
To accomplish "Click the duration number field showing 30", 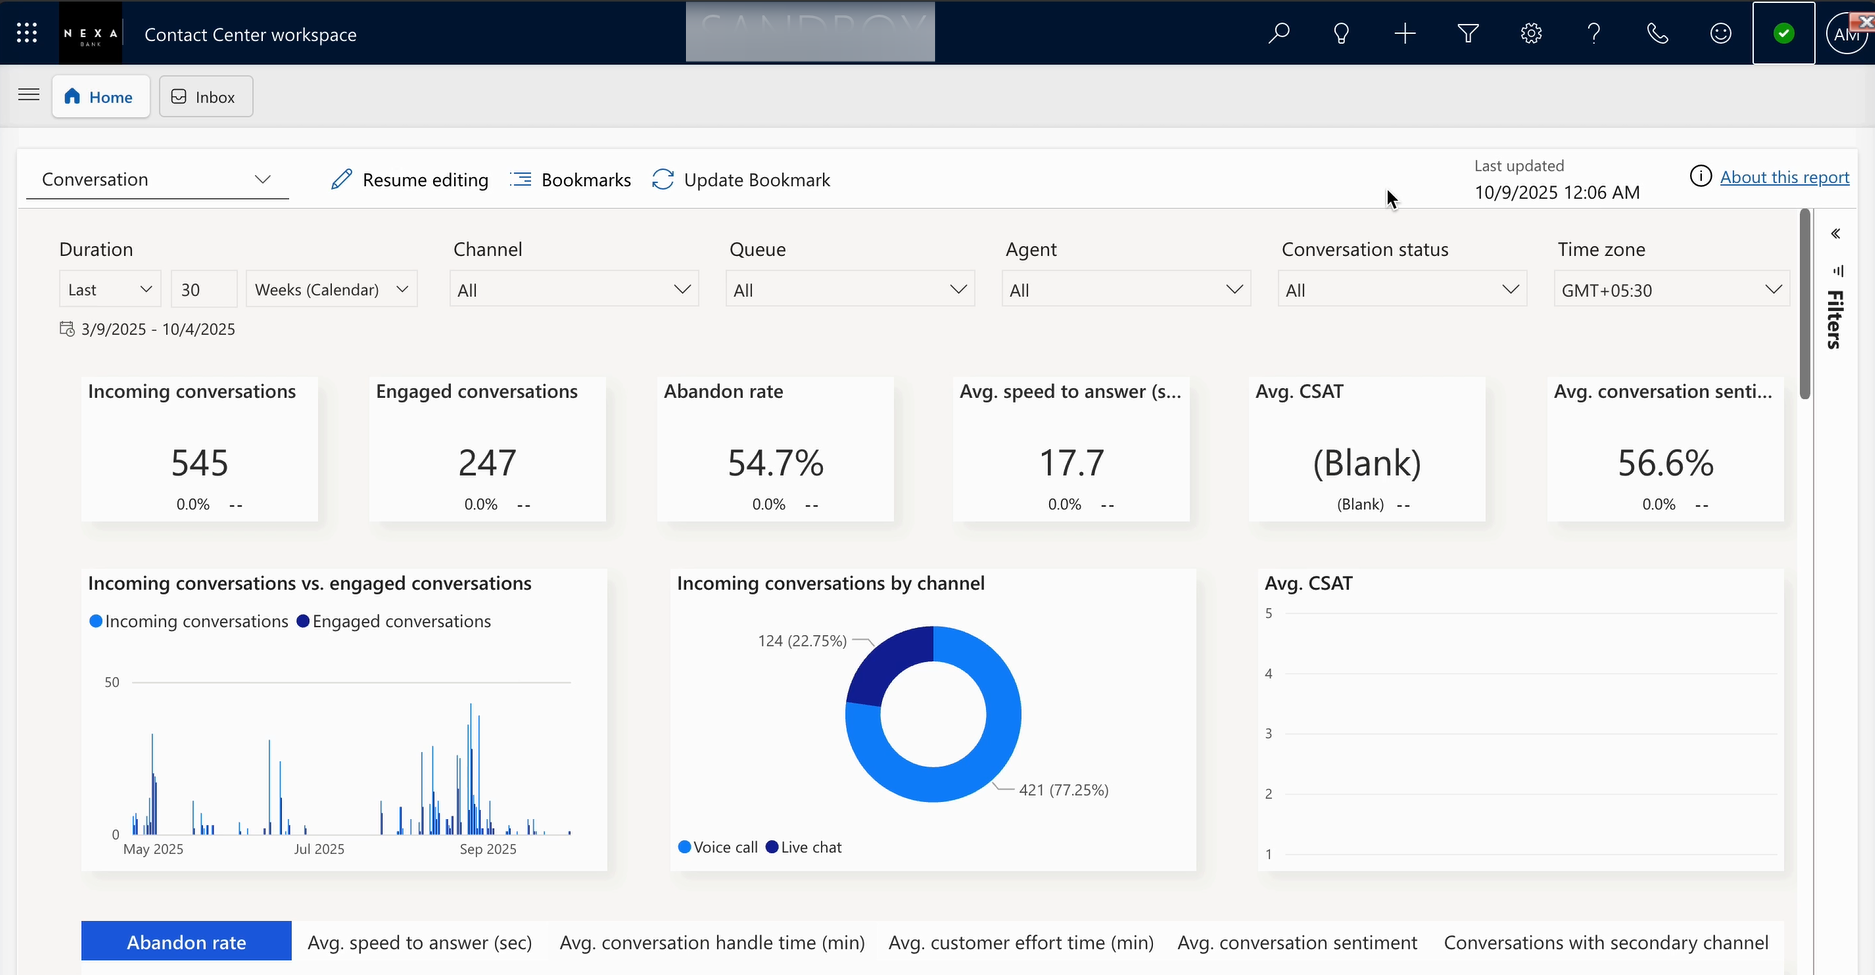I will (204, 290).
